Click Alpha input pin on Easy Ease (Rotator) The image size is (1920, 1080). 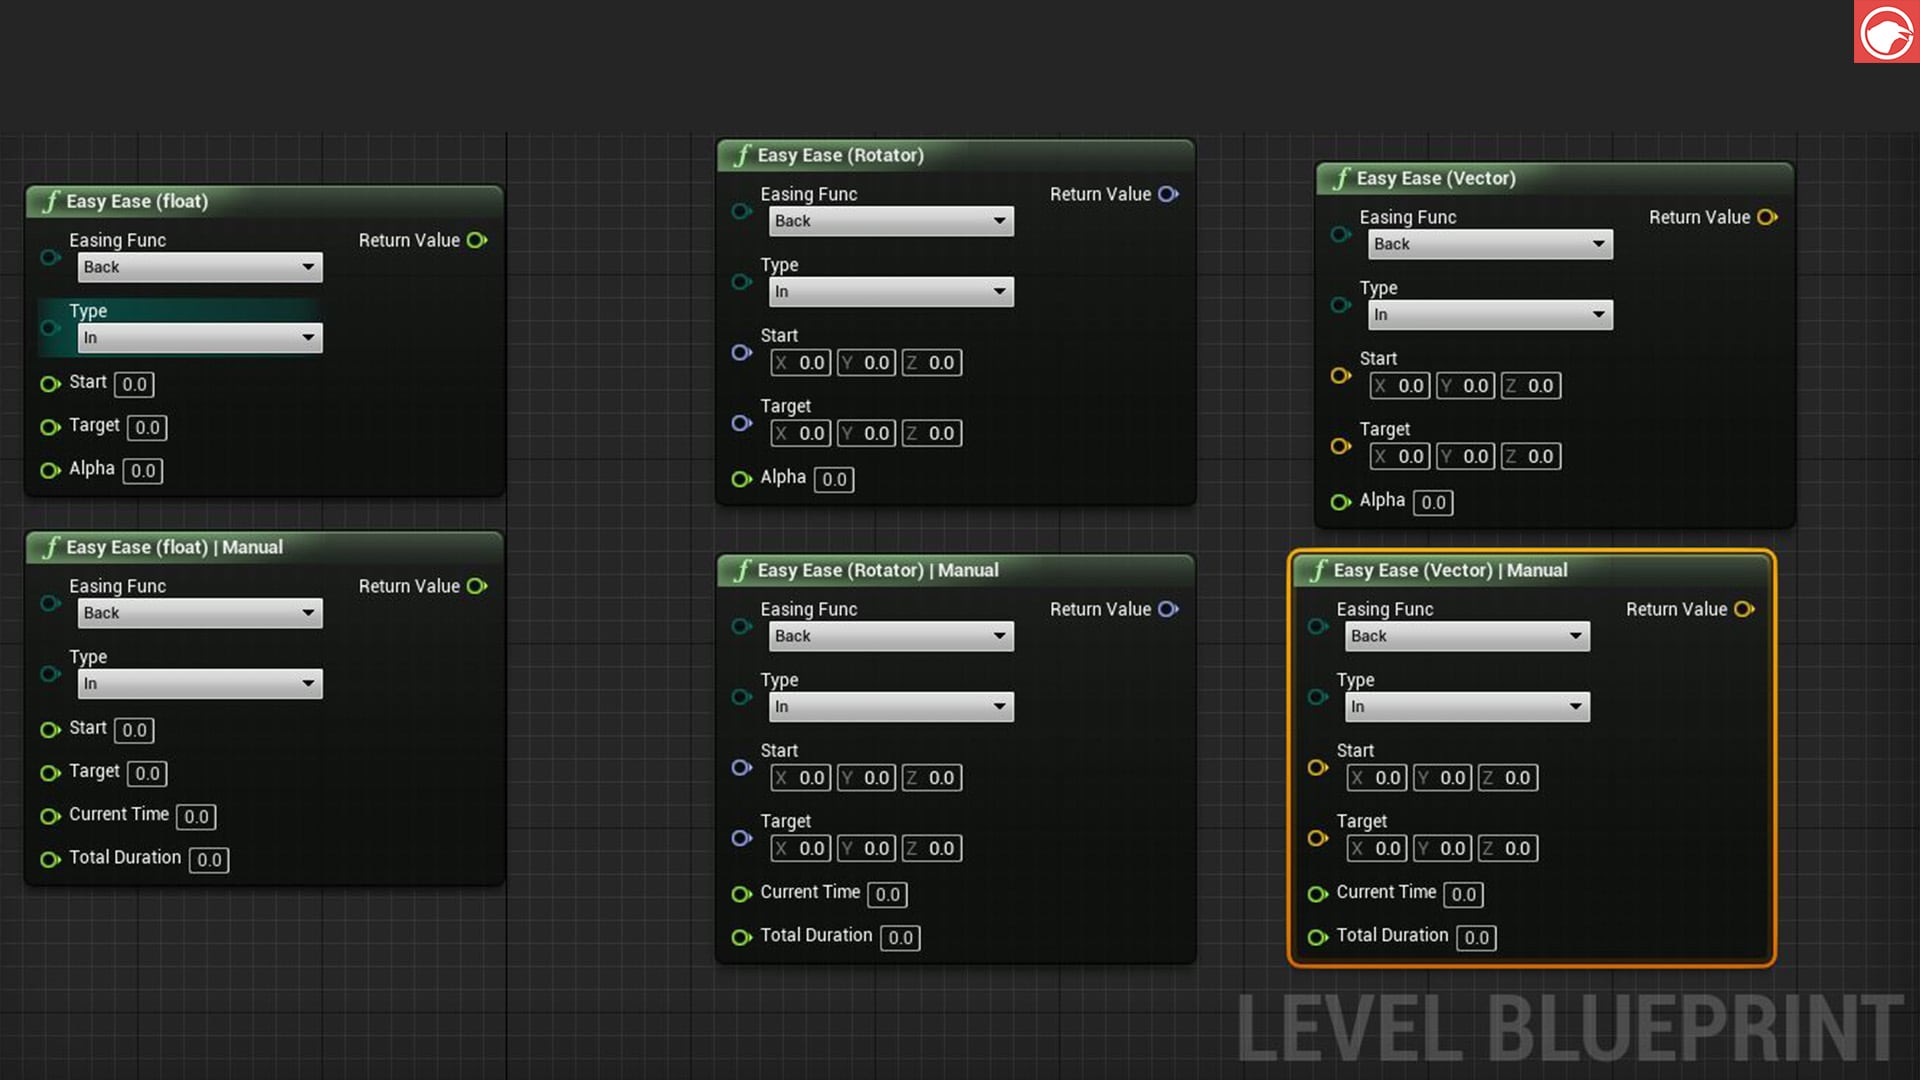pos(741,479)
